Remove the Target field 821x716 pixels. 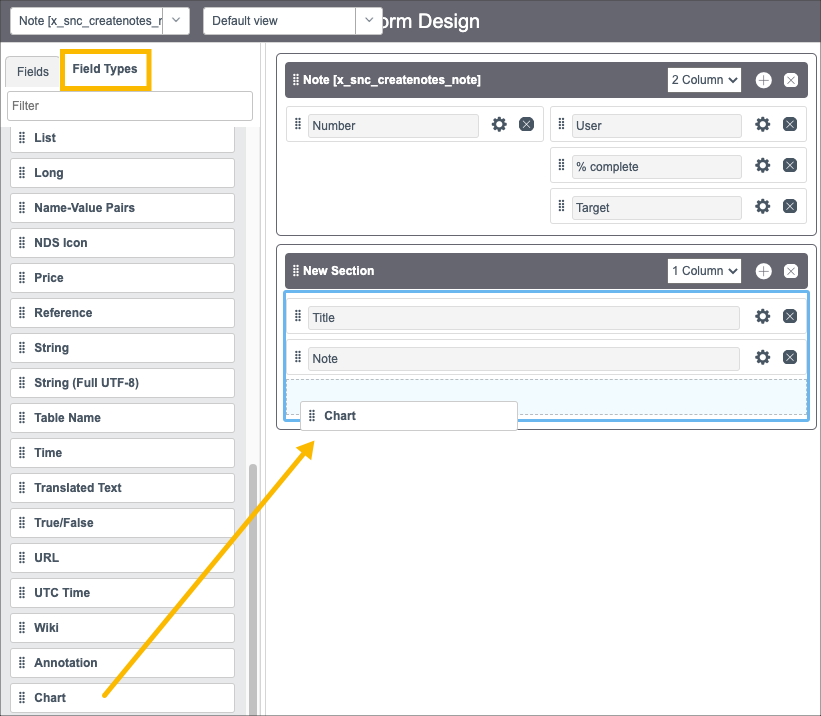791,207
